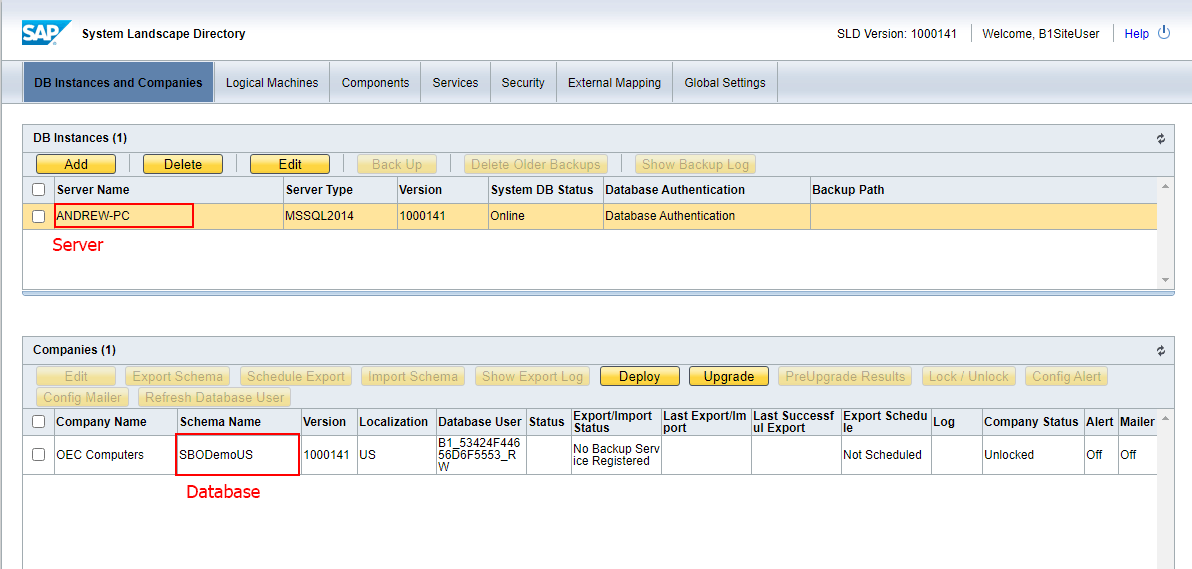Open the Help link
This screenshot has height=569, width=1192.
point(1136,34)
